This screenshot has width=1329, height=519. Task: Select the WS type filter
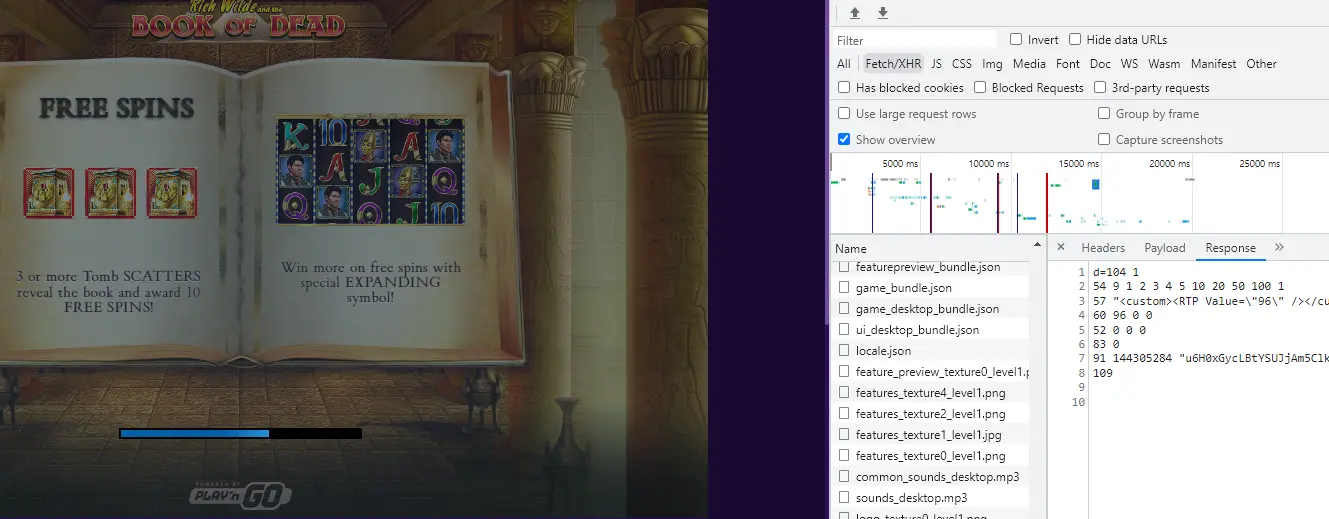click(x=1129, y=64)
